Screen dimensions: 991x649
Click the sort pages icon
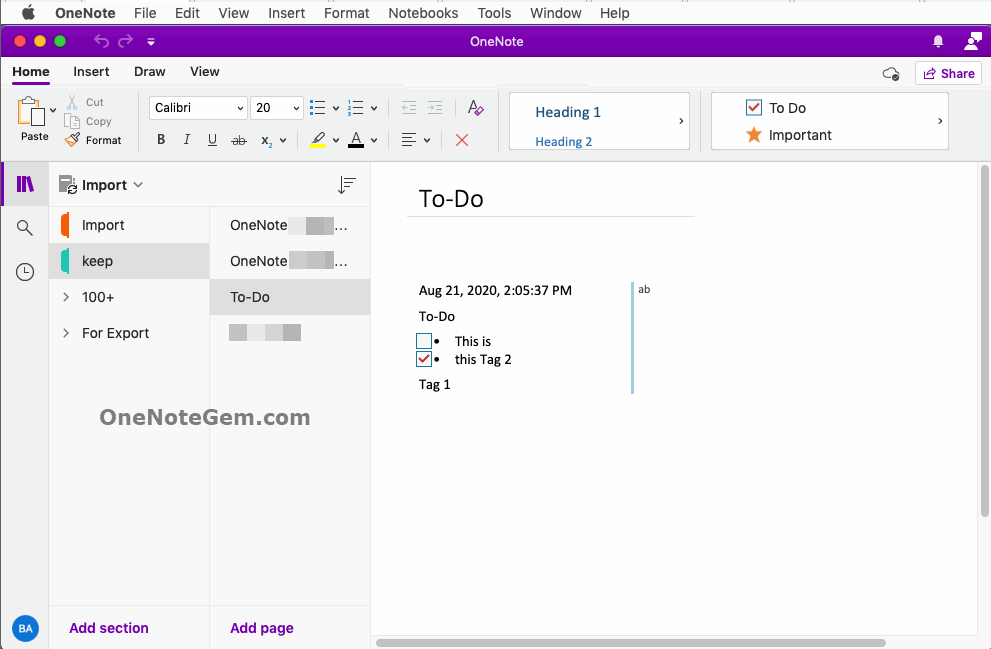(x=347, y=184)
